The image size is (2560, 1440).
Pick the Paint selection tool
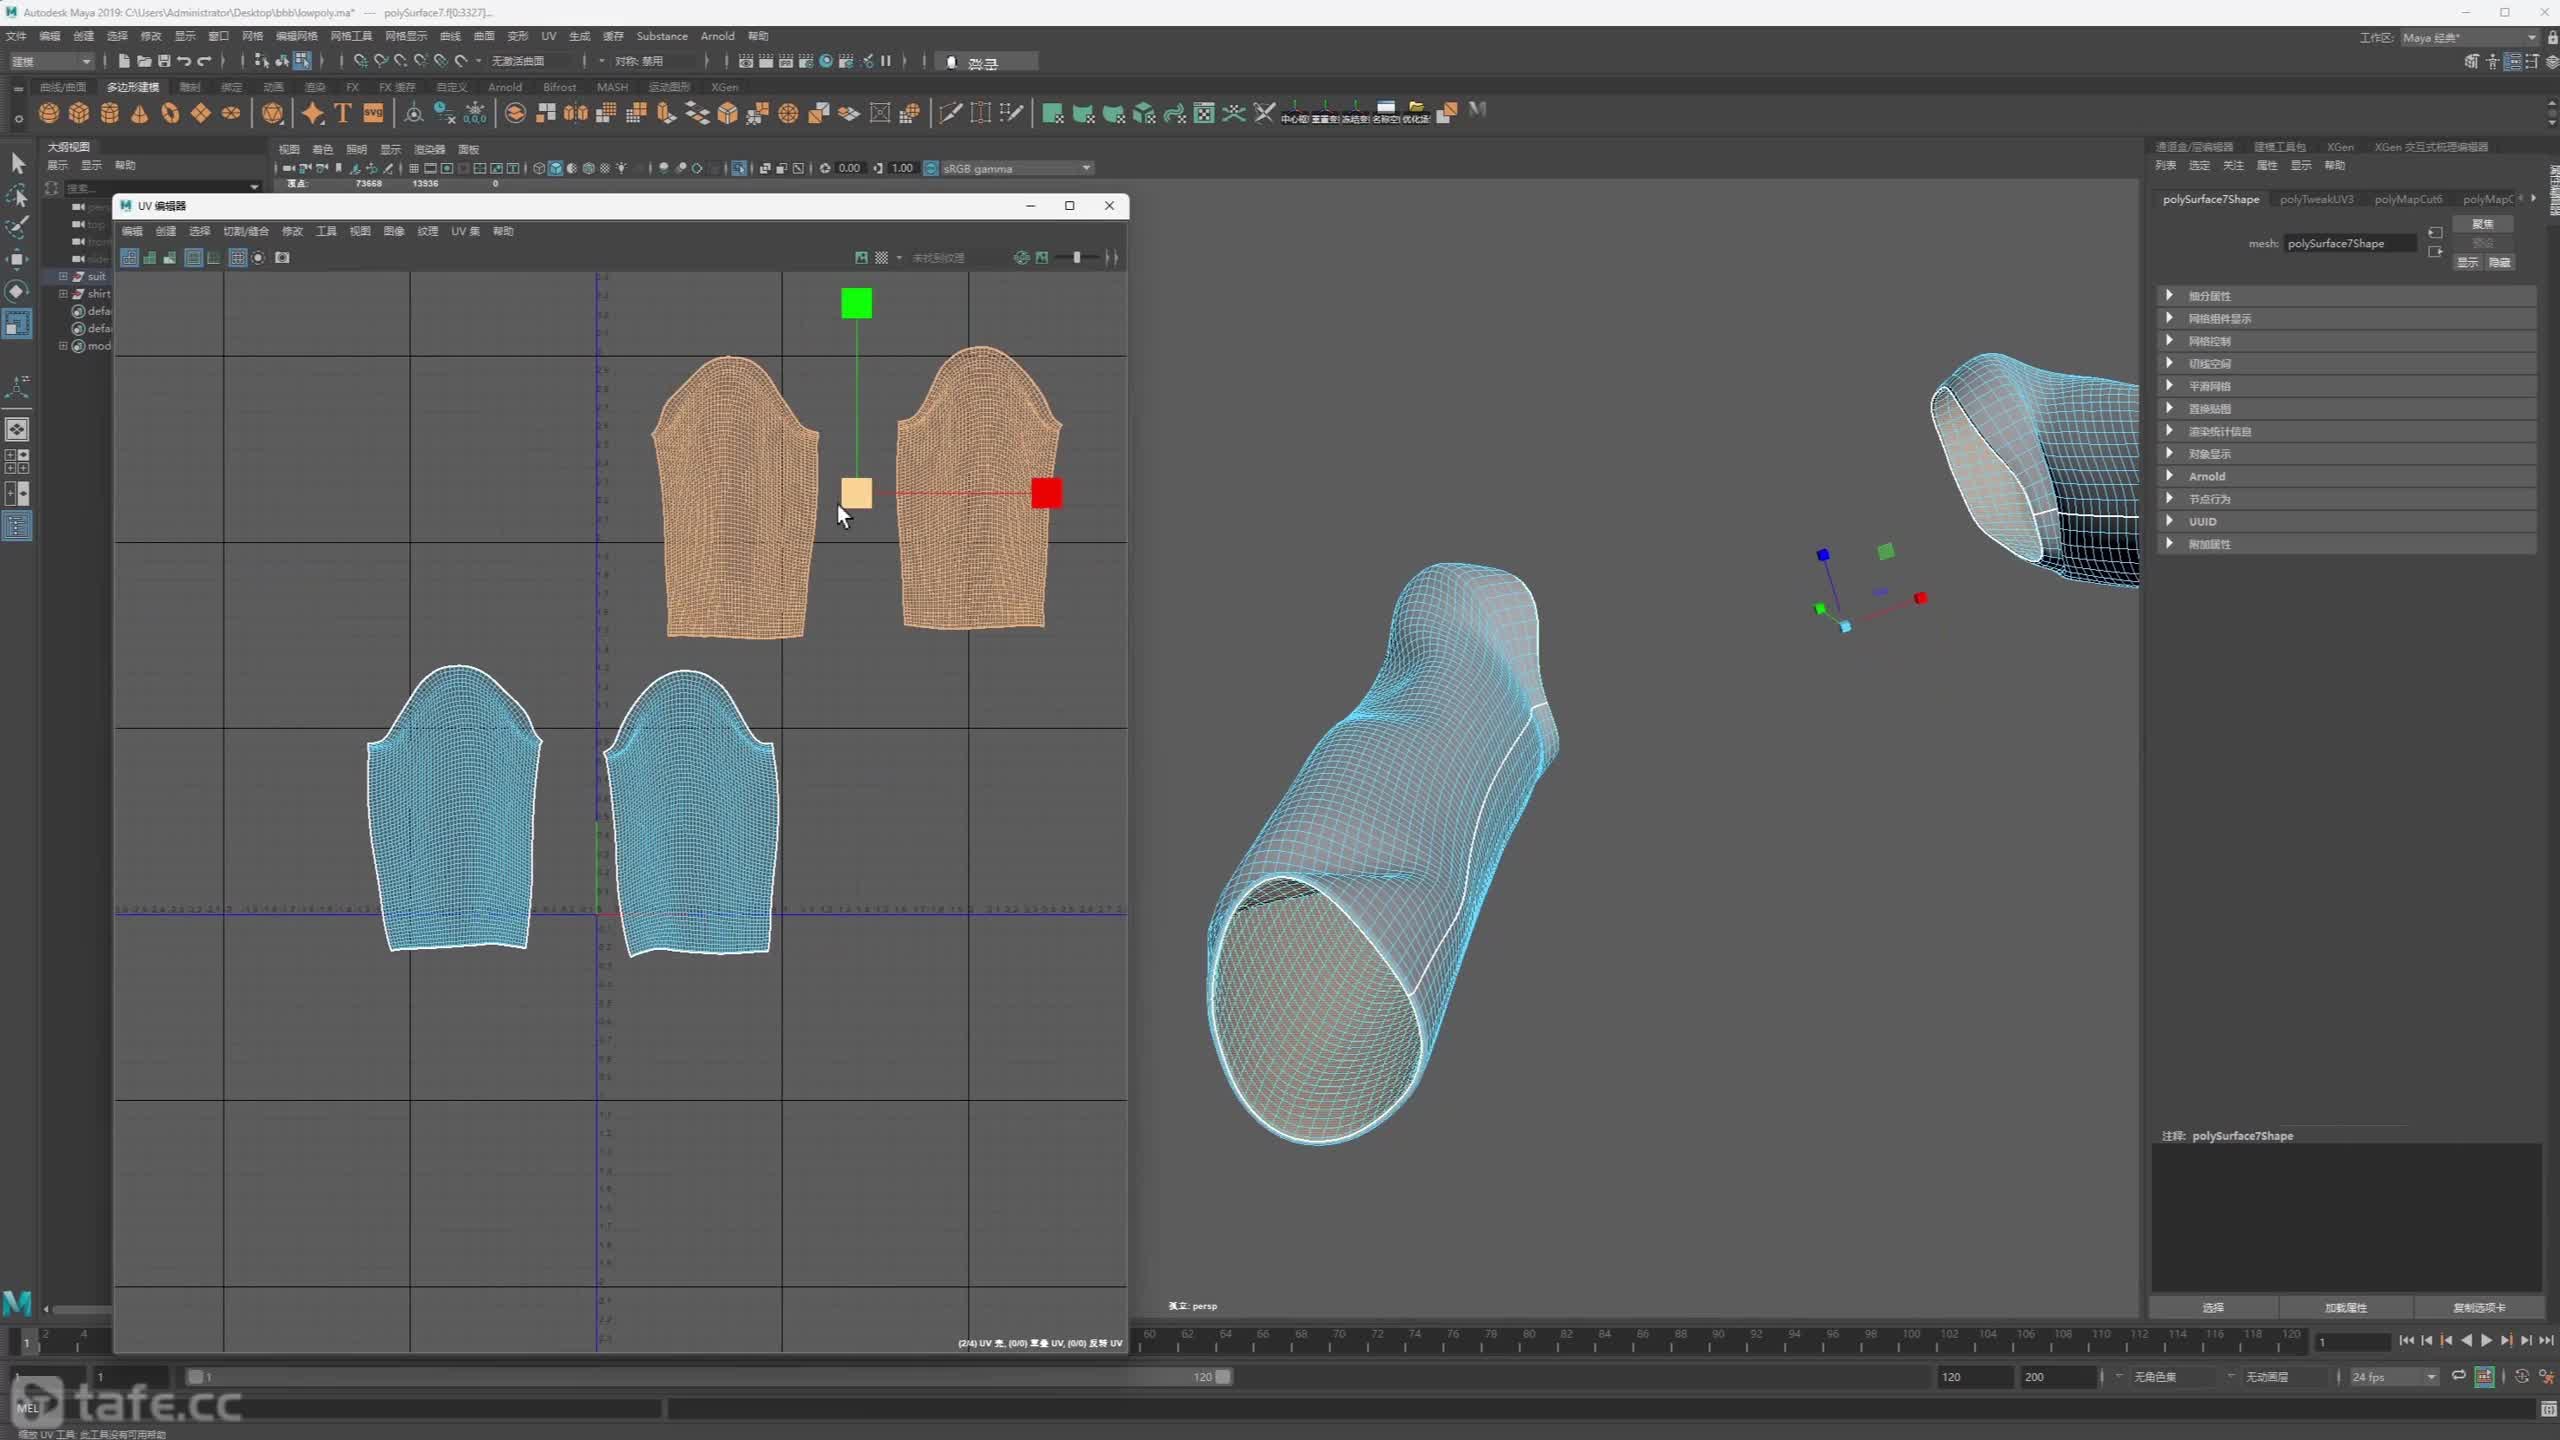(17, 227)
